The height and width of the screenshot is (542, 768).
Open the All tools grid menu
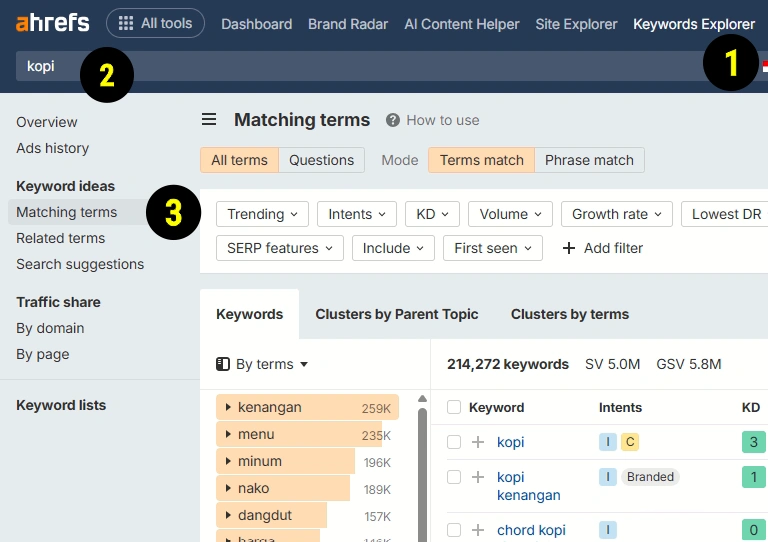tap(155, 23)
